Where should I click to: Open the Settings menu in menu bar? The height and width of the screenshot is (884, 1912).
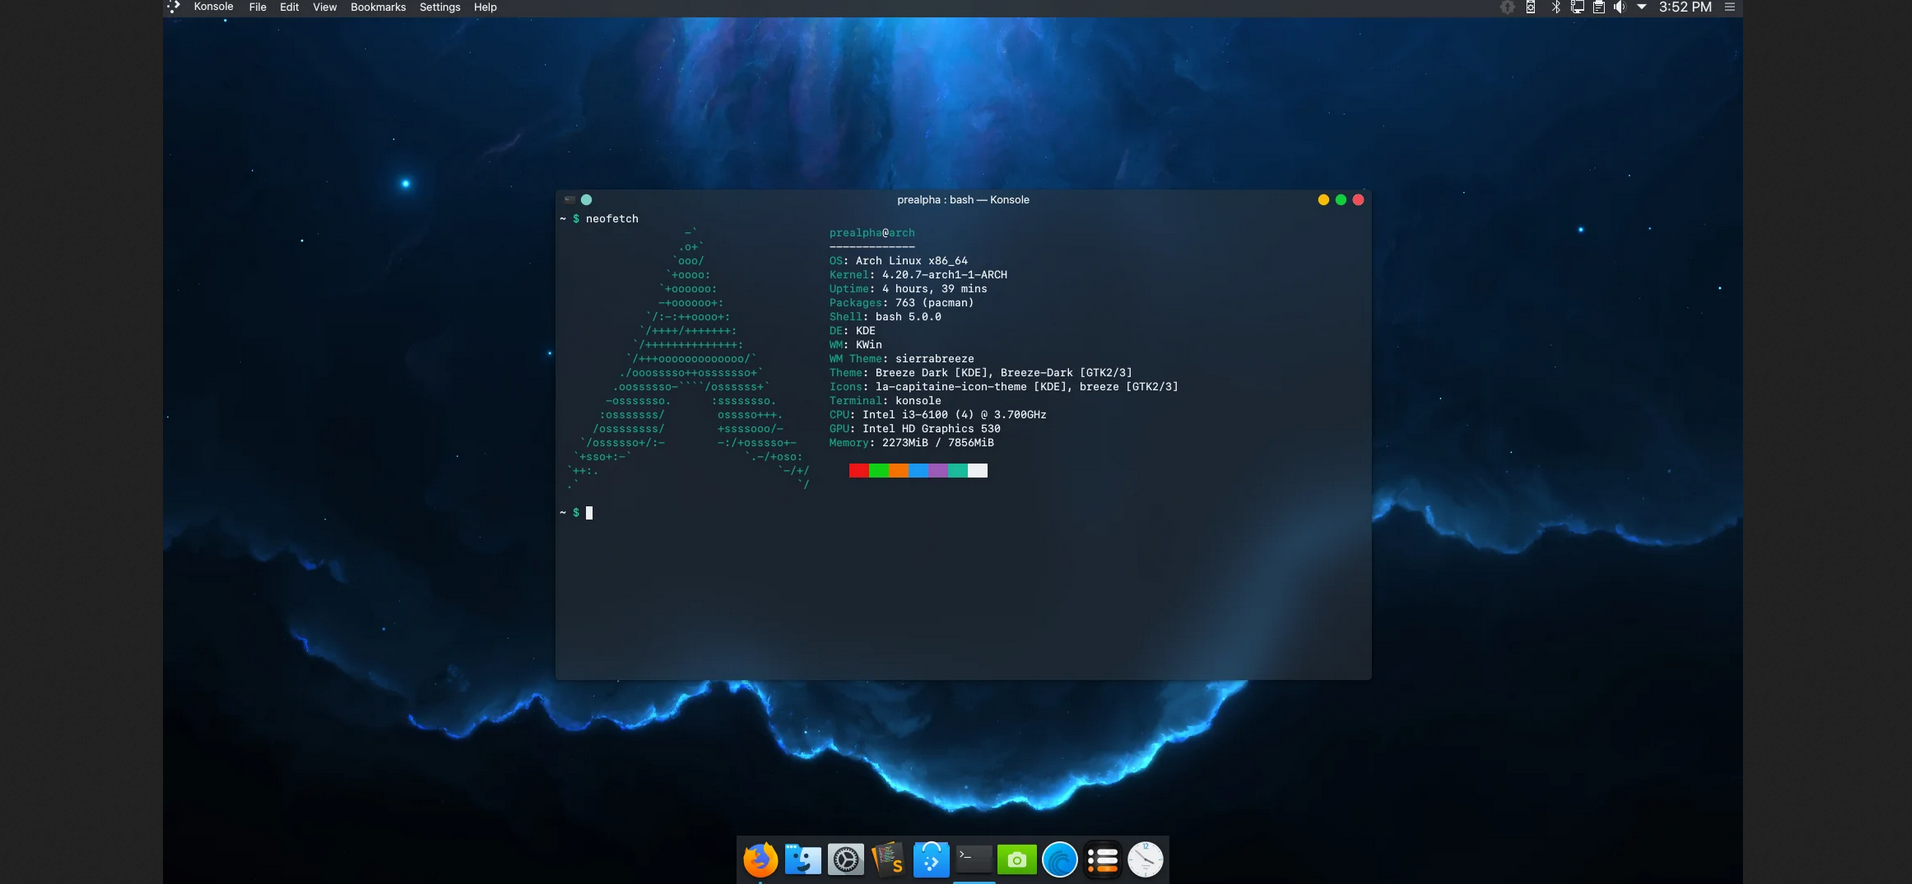439,7
